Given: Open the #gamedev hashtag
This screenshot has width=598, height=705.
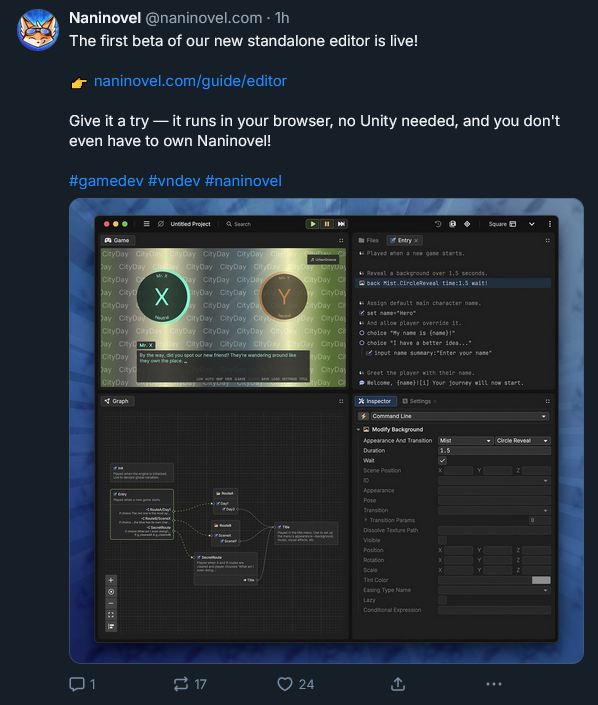Looking at the screenshot, I should point(106,181).
